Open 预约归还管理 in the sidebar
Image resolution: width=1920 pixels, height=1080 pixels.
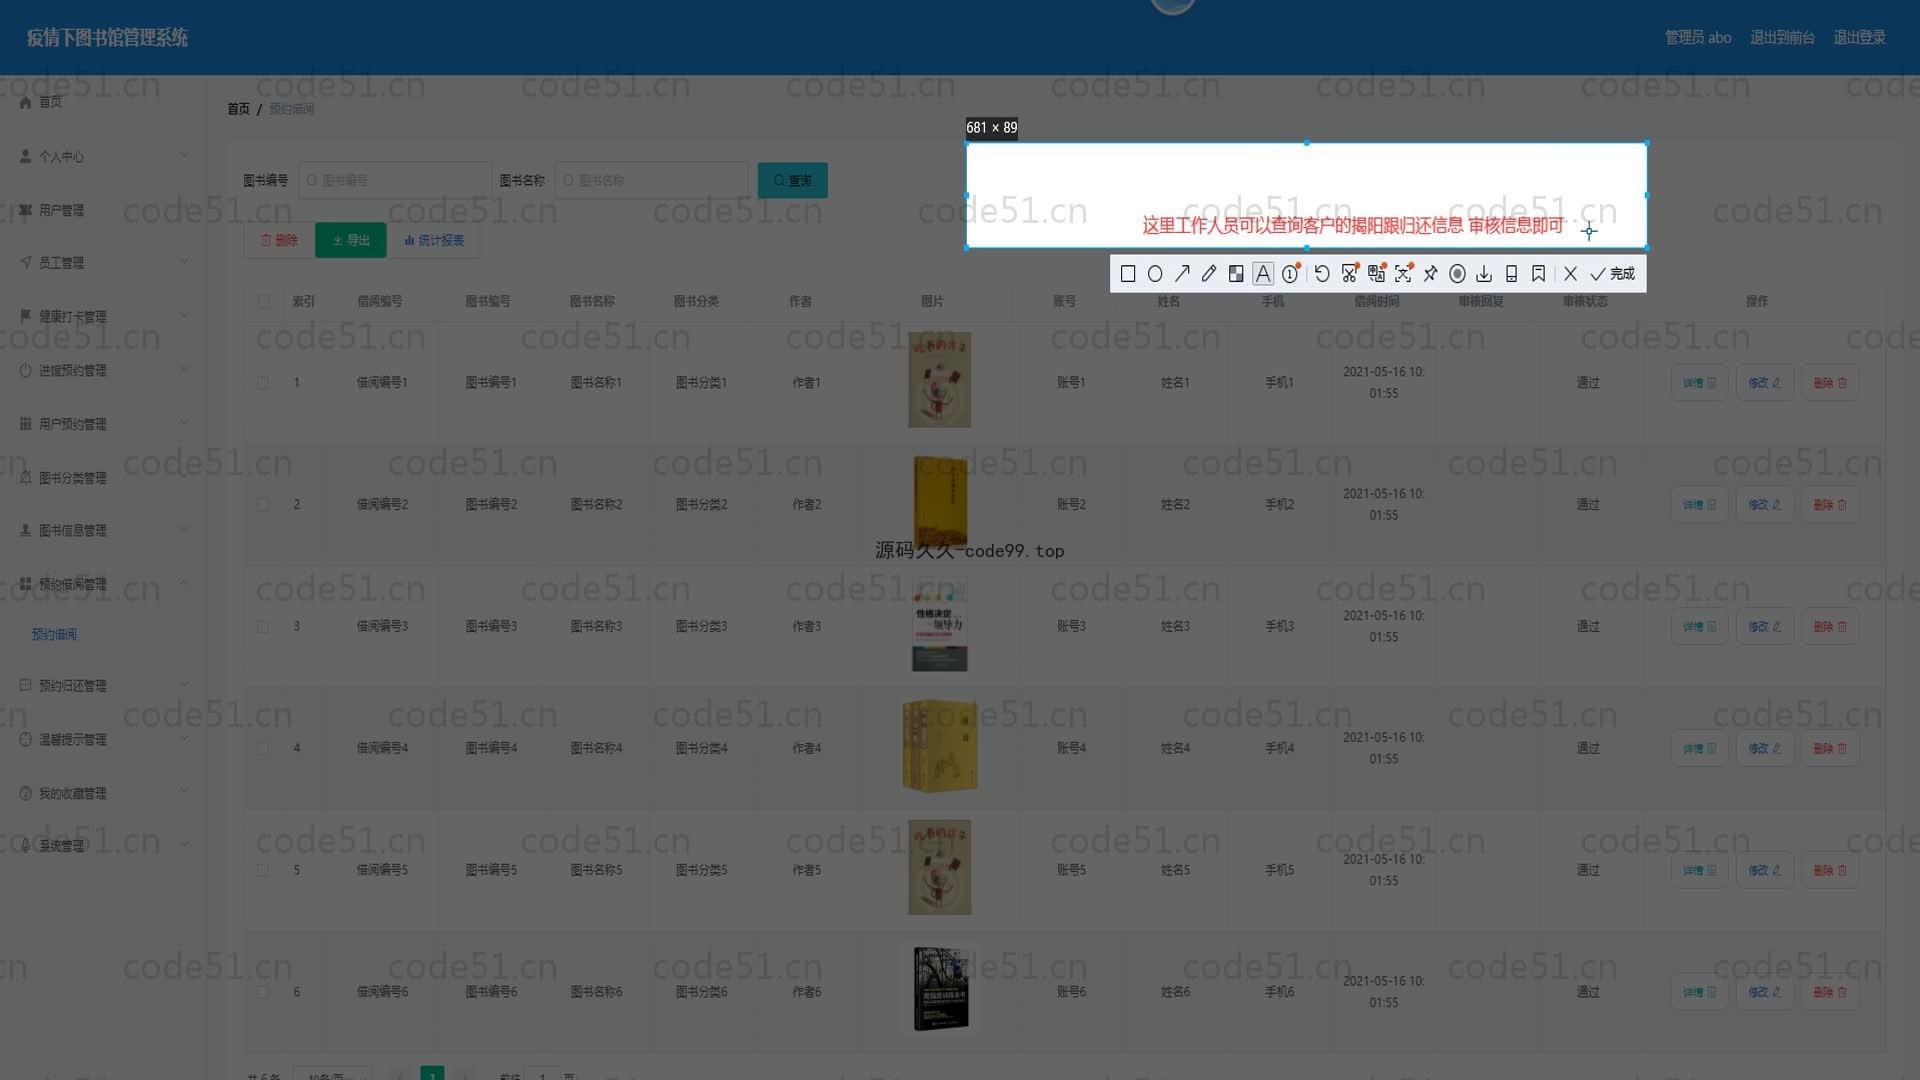coord(104,686)
